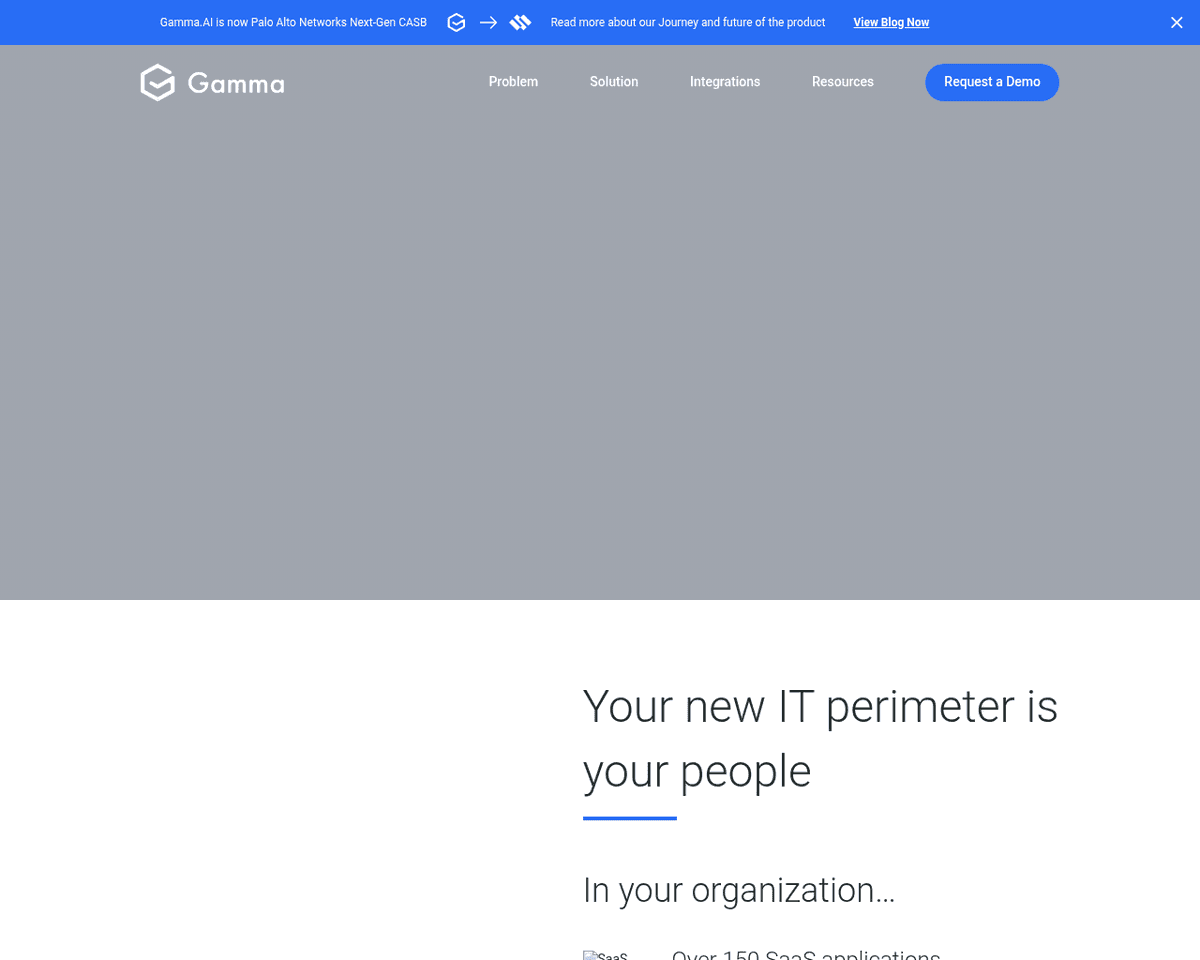
Task: Click the gray hero banner area
Action: pyautogui.click(x=600, y=350)
